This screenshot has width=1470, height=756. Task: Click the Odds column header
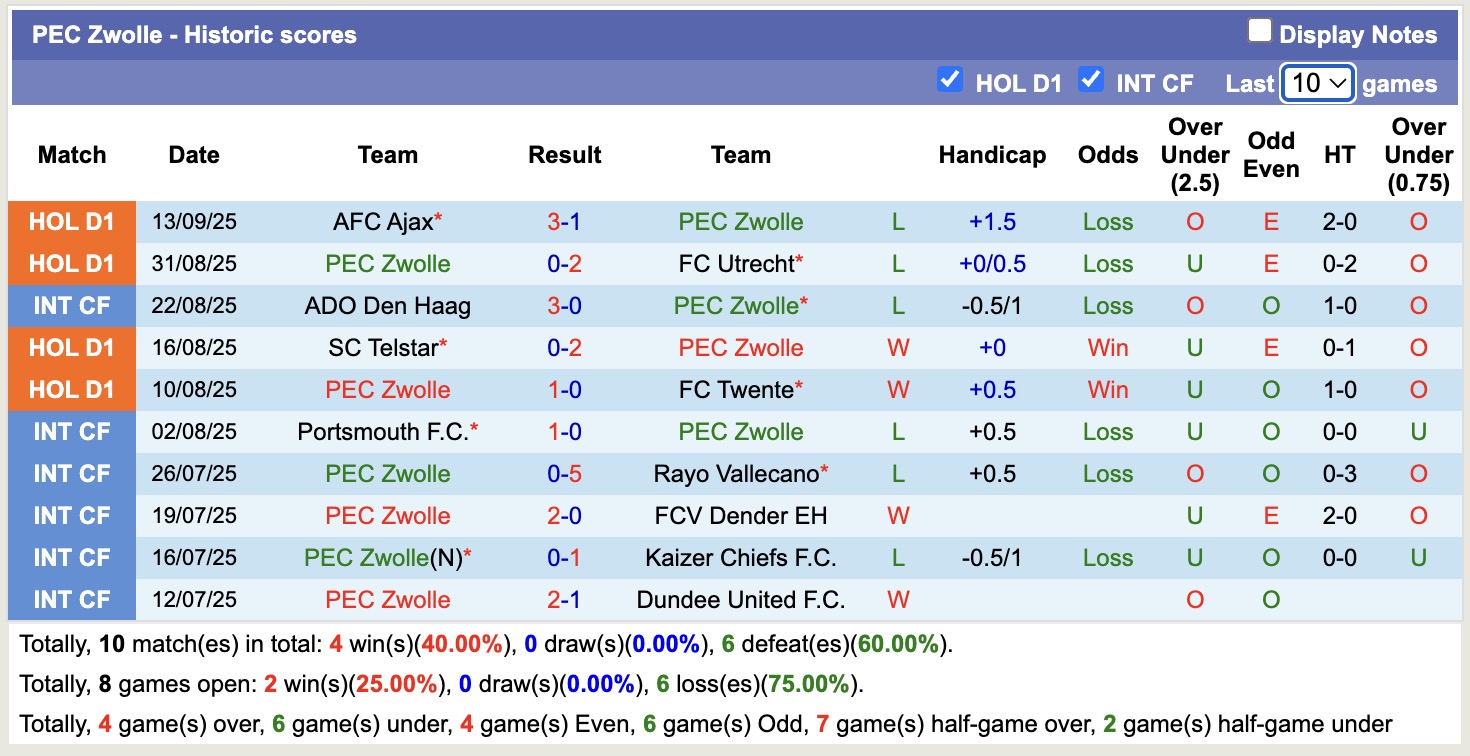1107,155
